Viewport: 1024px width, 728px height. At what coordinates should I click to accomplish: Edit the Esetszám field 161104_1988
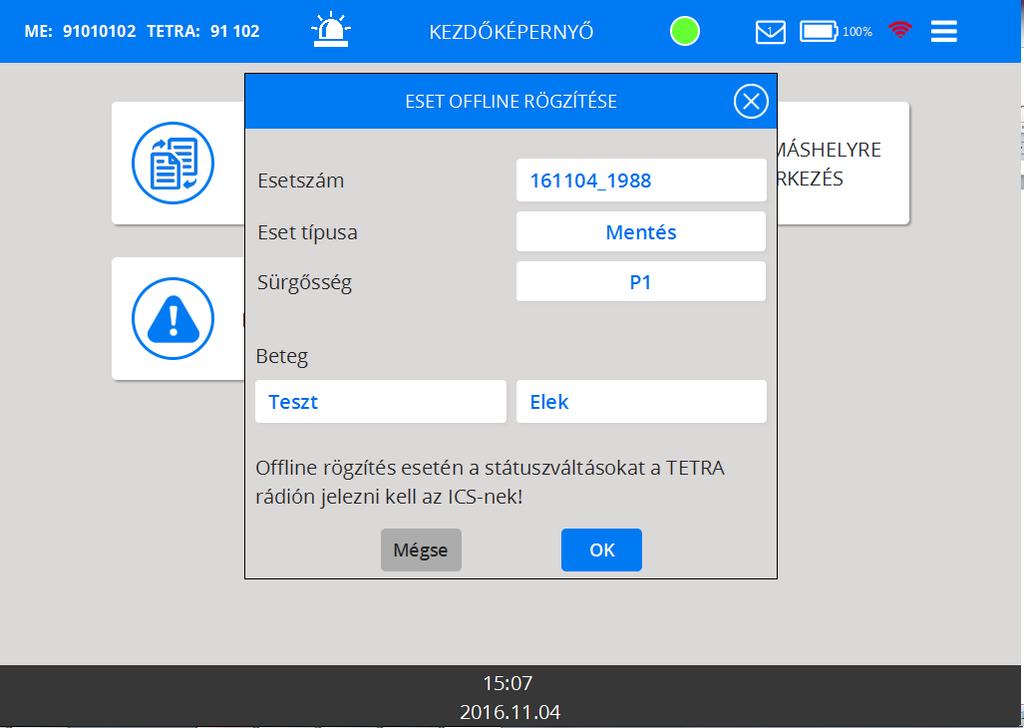(641, 180)
